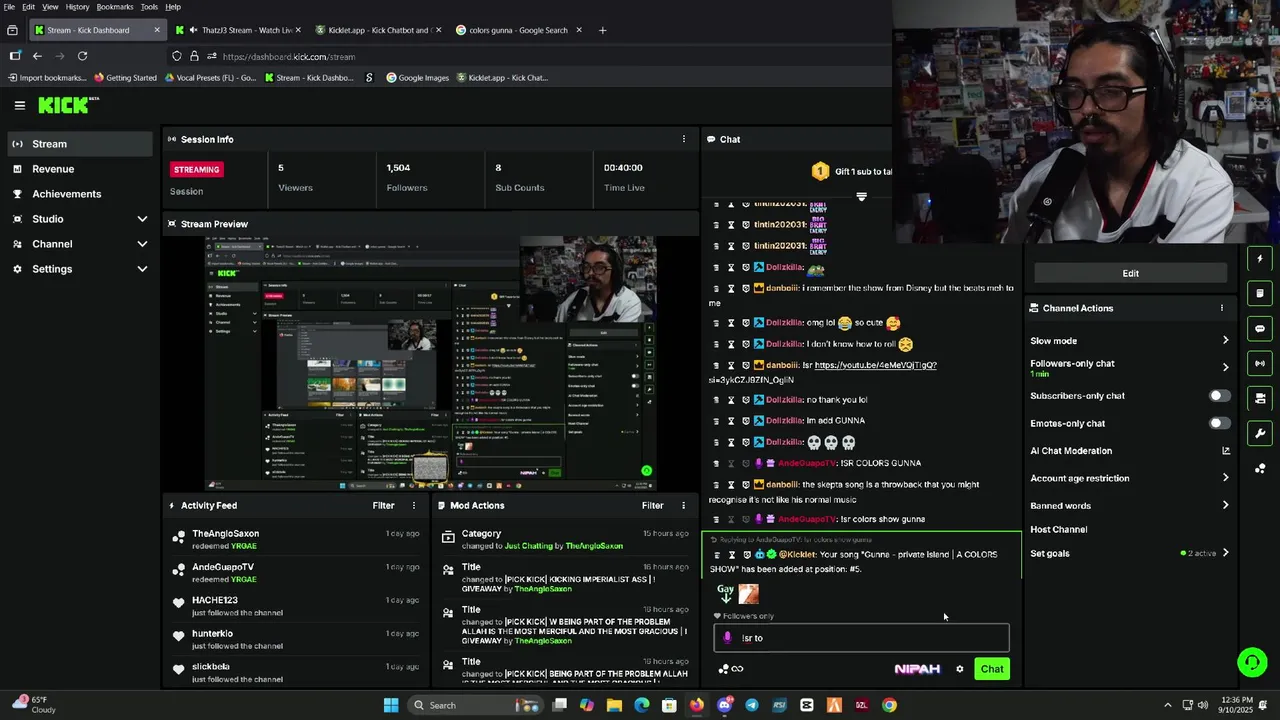This screenshot has height=720, width=1280.
Task: Expand Set goals options
Action: (1225, 553)
